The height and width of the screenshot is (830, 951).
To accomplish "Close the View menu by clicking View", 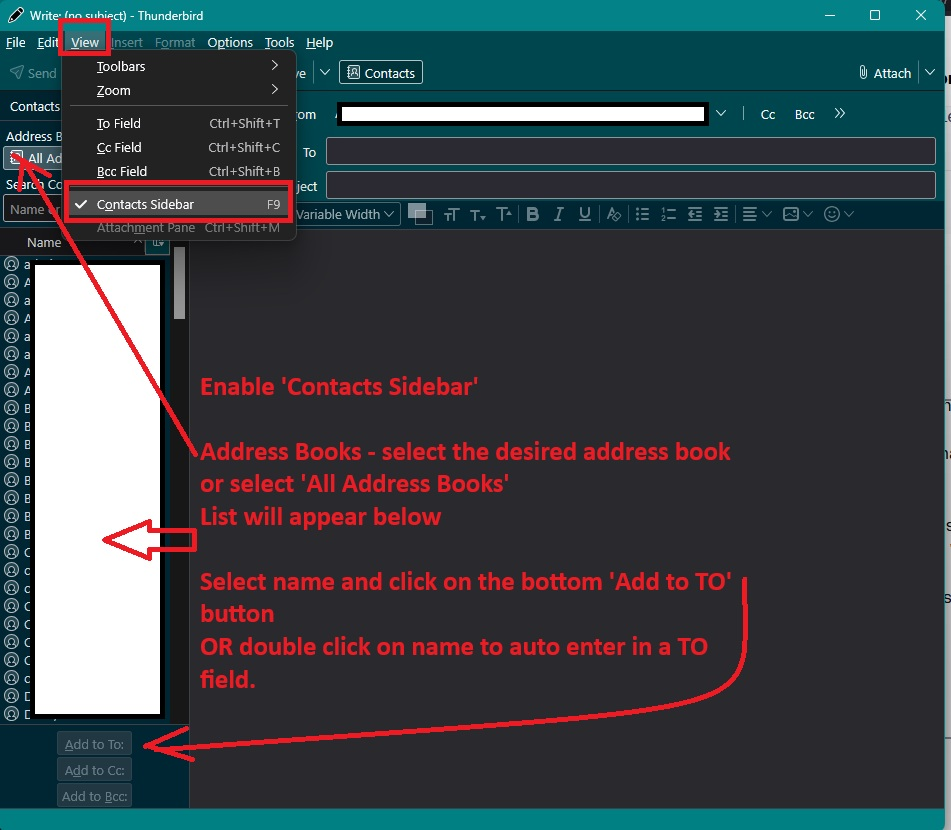I will pos(84,42).
